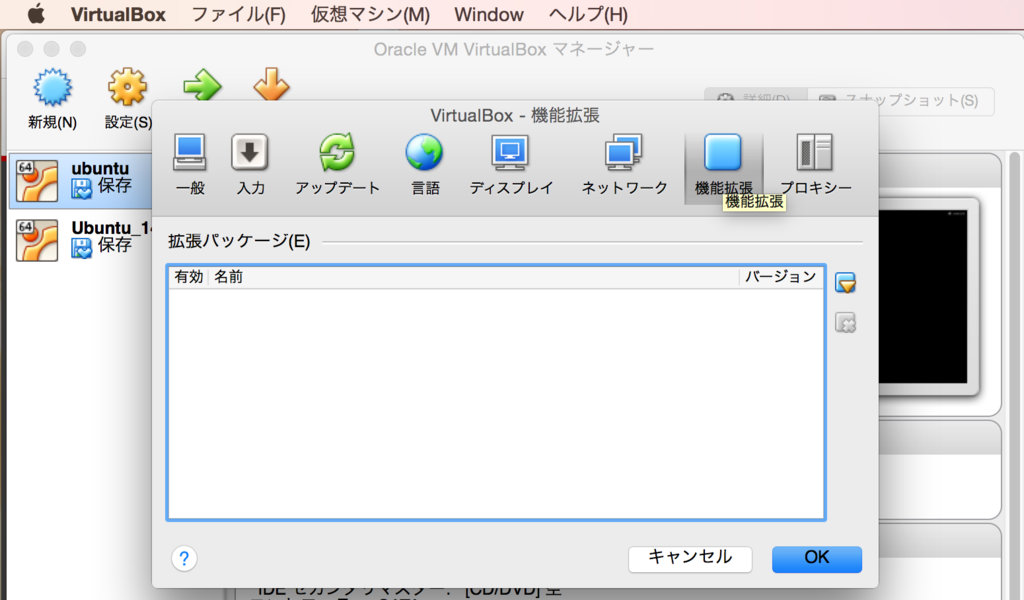Open the Apple menu
This screenshot has height=600, width=1024.
tap(37, 14)
